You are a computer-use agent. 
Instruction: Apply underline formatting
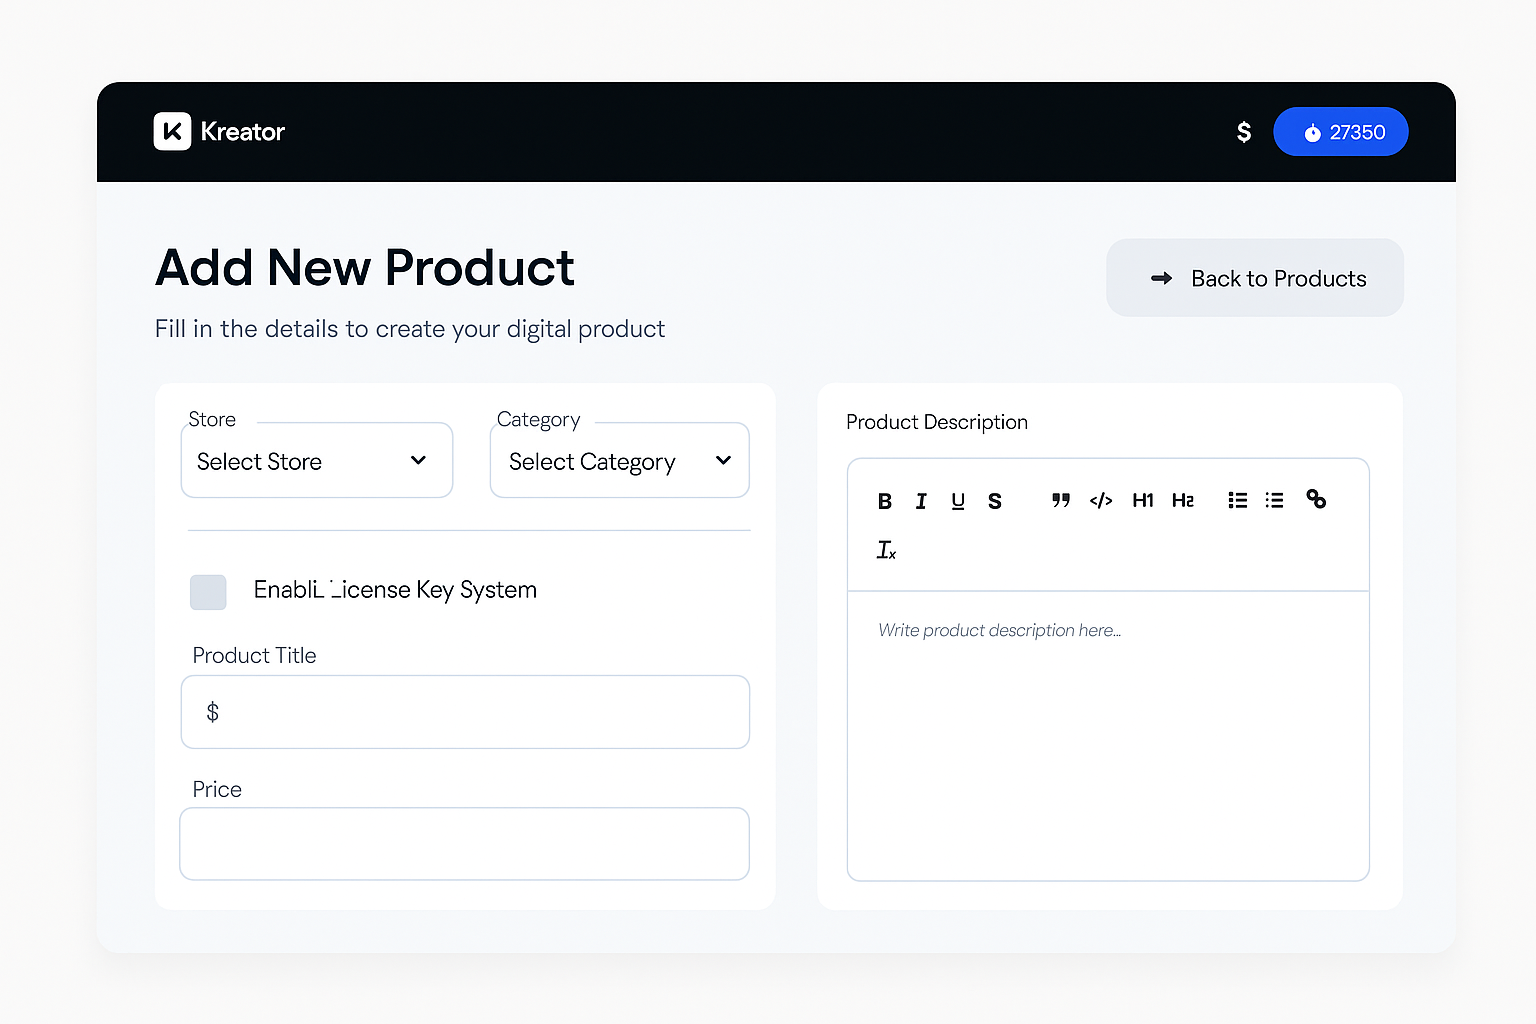tap(957, 501)
